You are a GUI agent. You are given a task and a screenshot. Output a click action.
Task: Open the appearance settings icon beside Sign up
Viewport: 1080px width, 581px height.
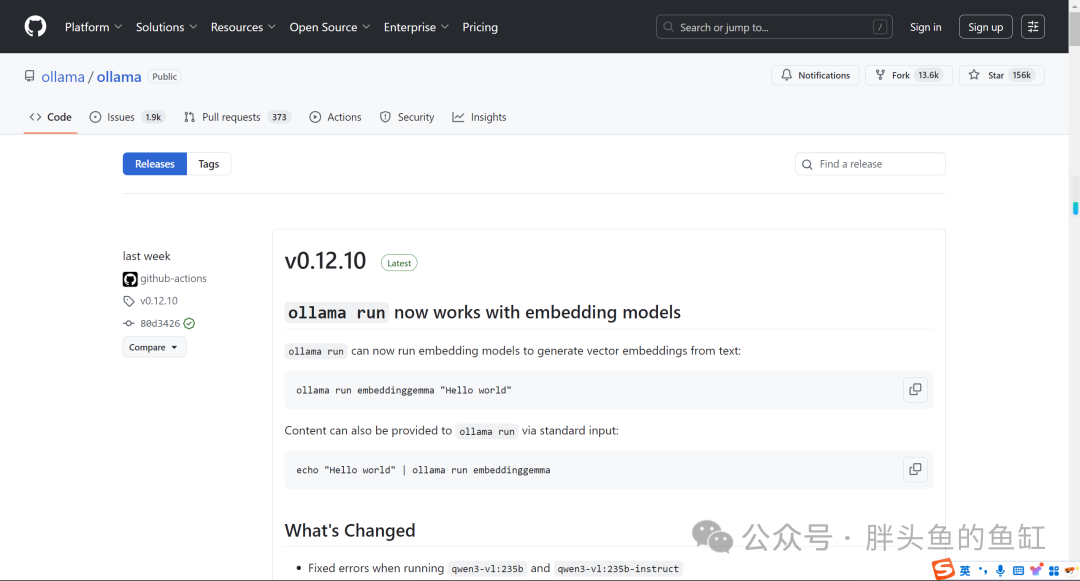pyautogui.click(x=1032, y=27)
